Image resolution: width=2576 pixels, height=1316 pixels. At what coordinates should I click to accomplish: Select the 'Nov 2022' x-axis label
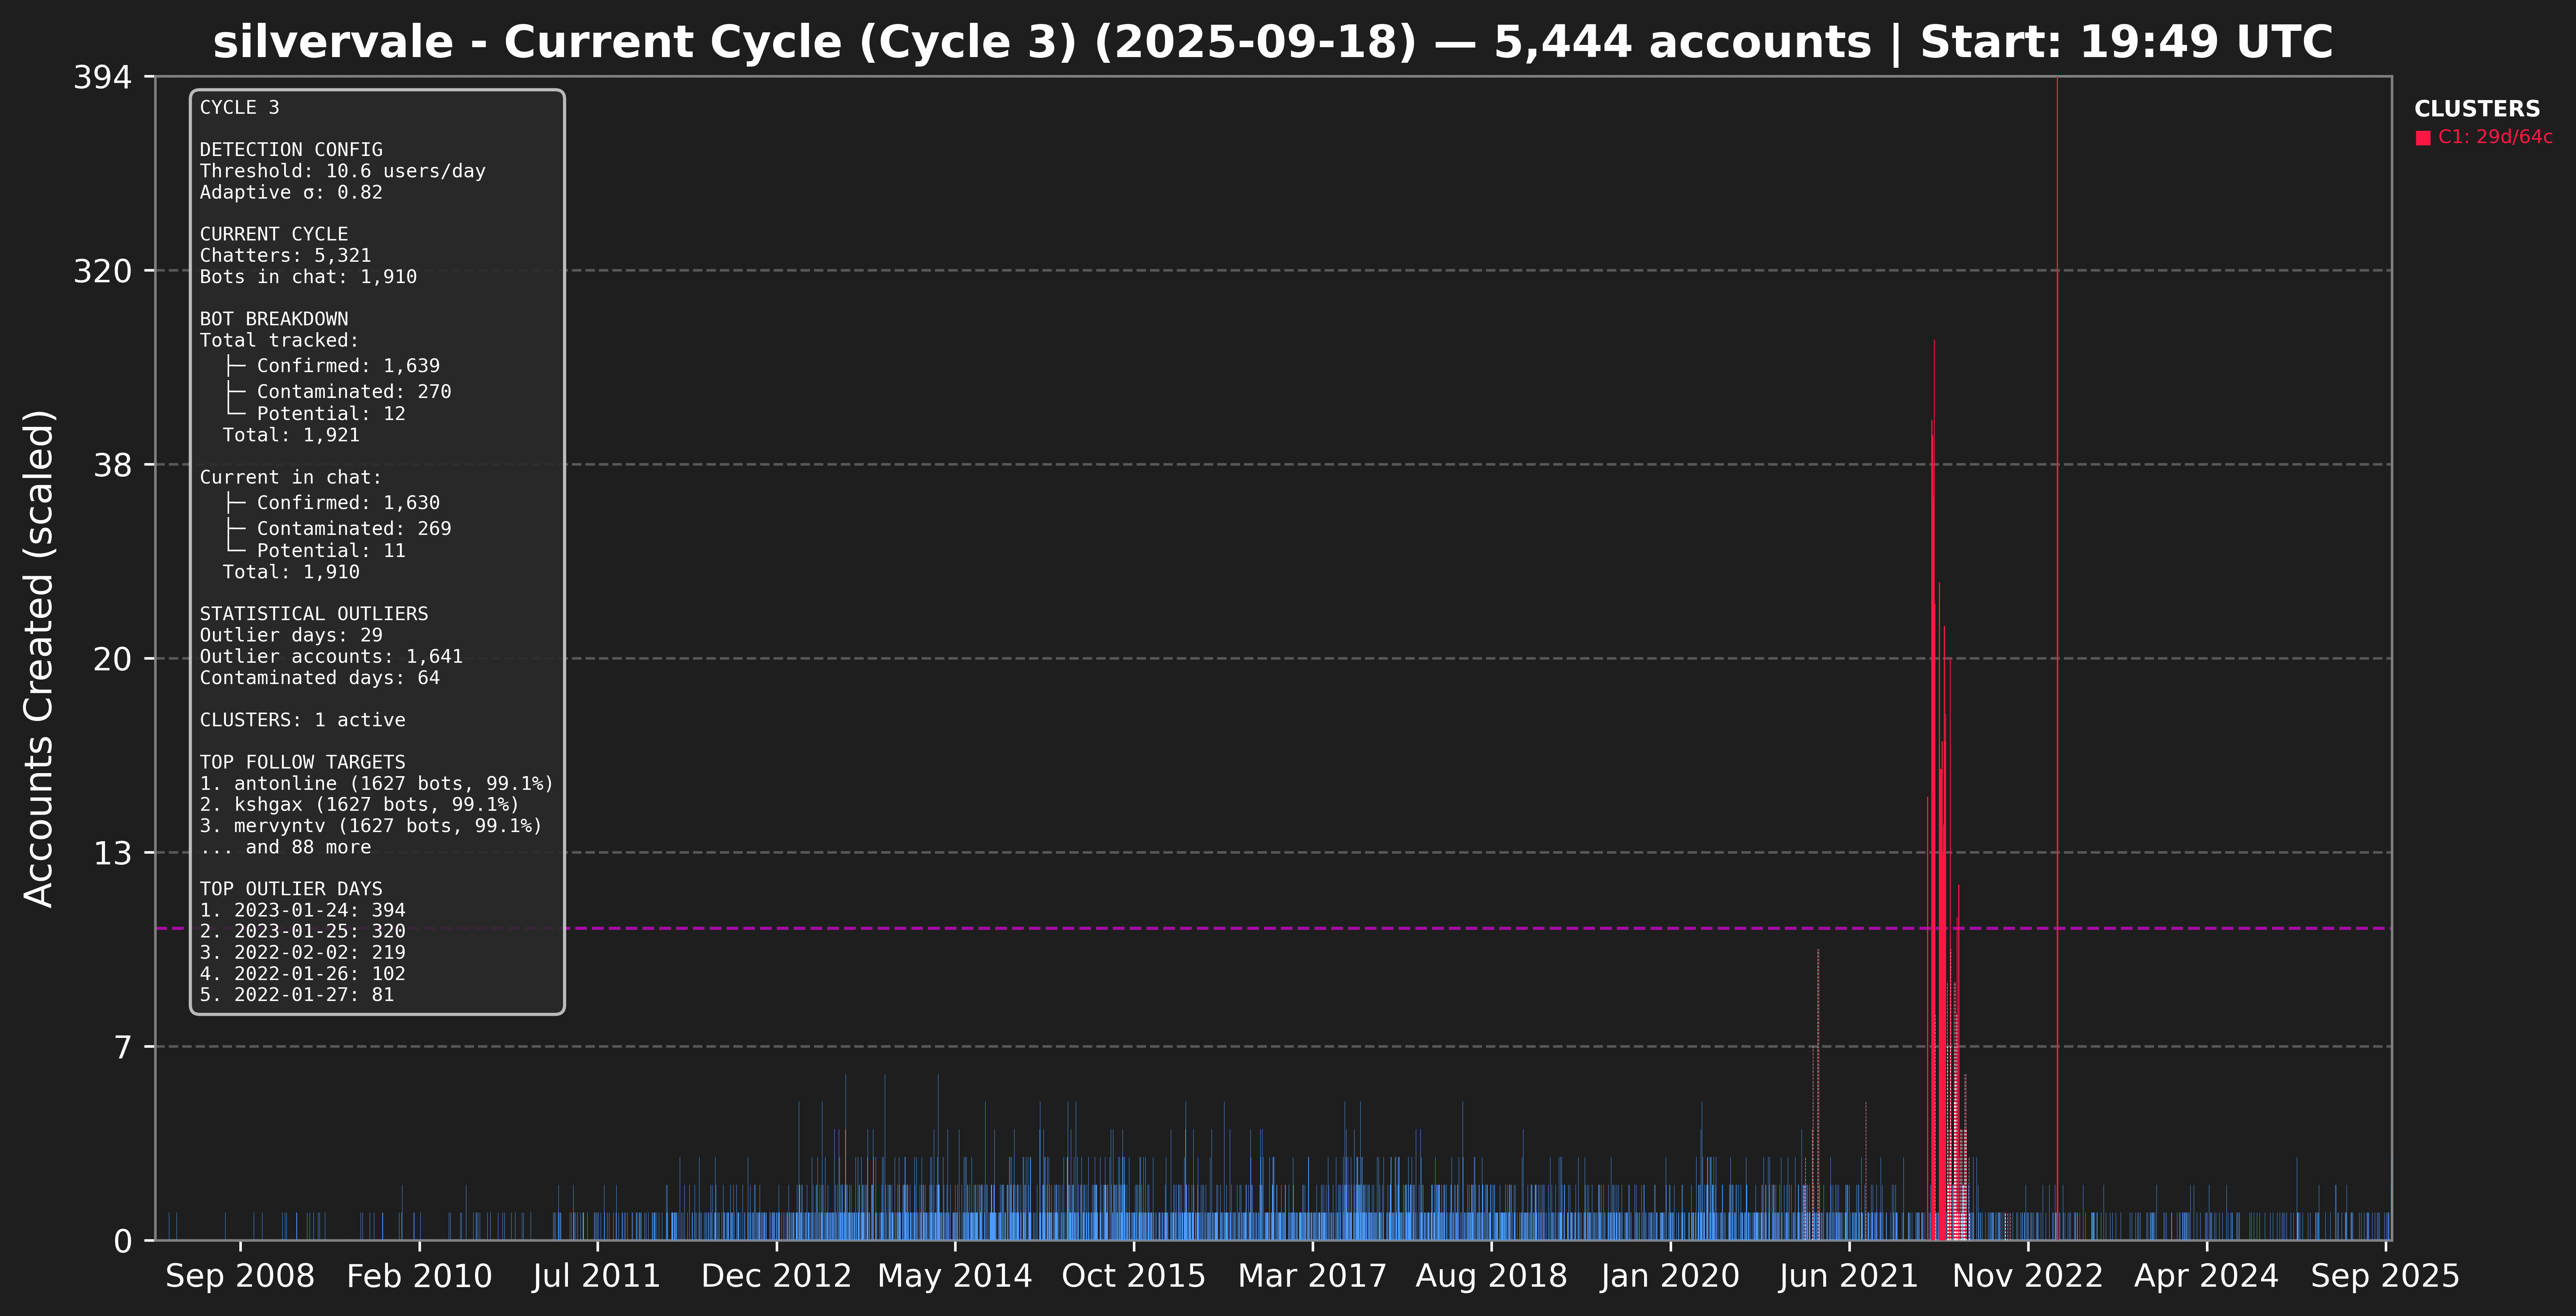2028,1277
